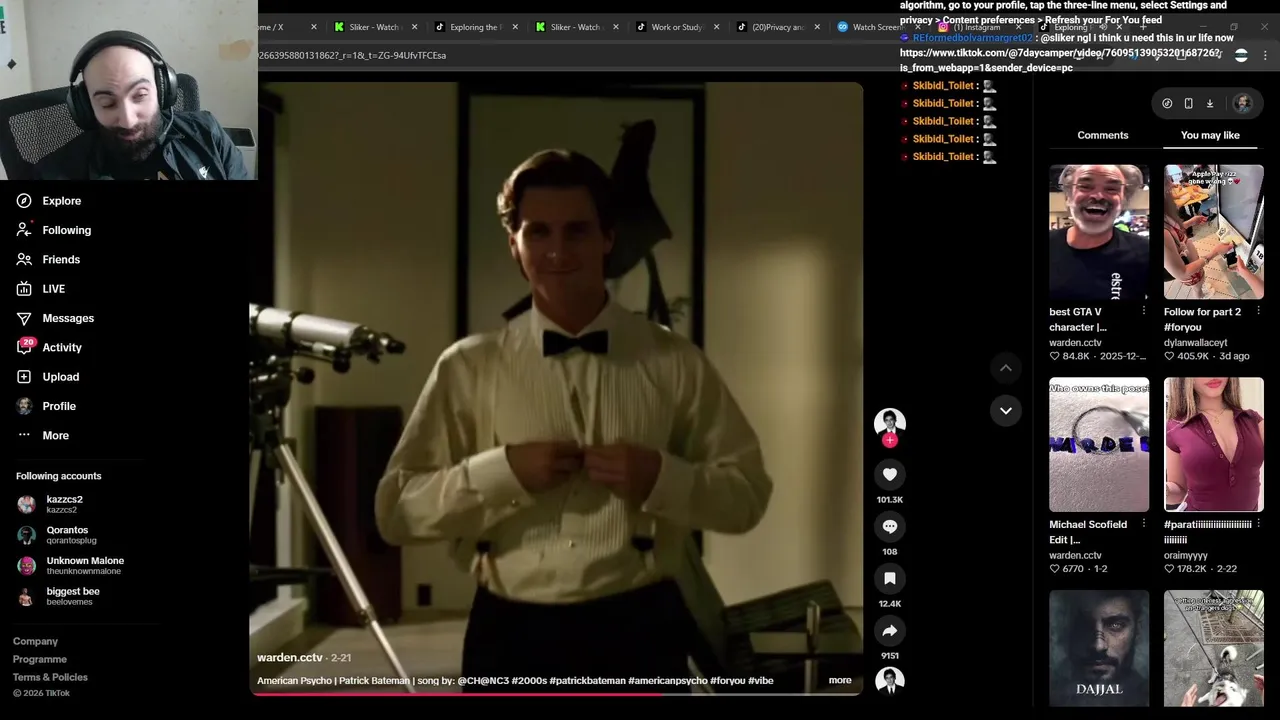This screenshot has height=720, width=1280.
Task: Open dylanwallaceyt channel name under card
Action: tap(1195, 343)
